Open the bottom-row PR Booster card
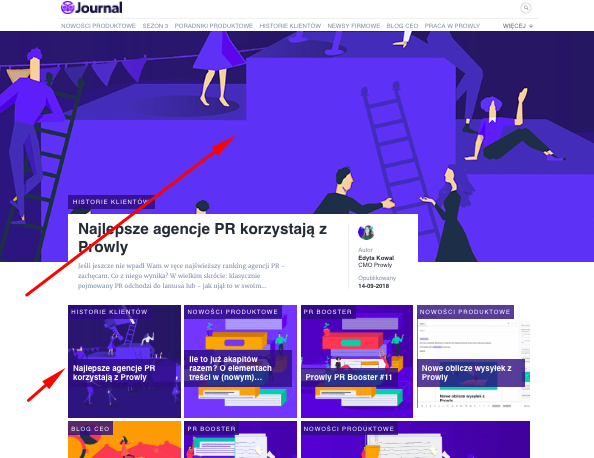This screenshot has height=458, width=594. coord(240,439)
